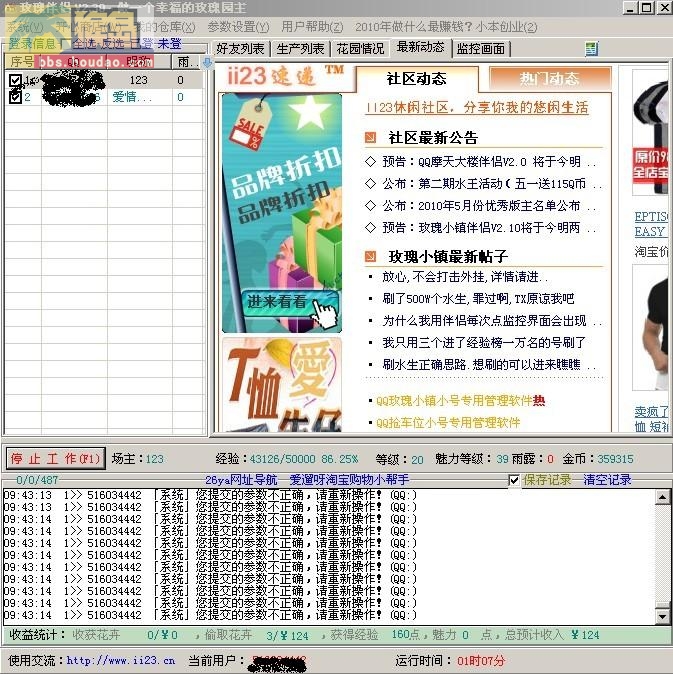Screen dimensions: 673x674
Task: Open post 放心,不会打击外挂
Action: pyautogui.click(x=465, y=277)
